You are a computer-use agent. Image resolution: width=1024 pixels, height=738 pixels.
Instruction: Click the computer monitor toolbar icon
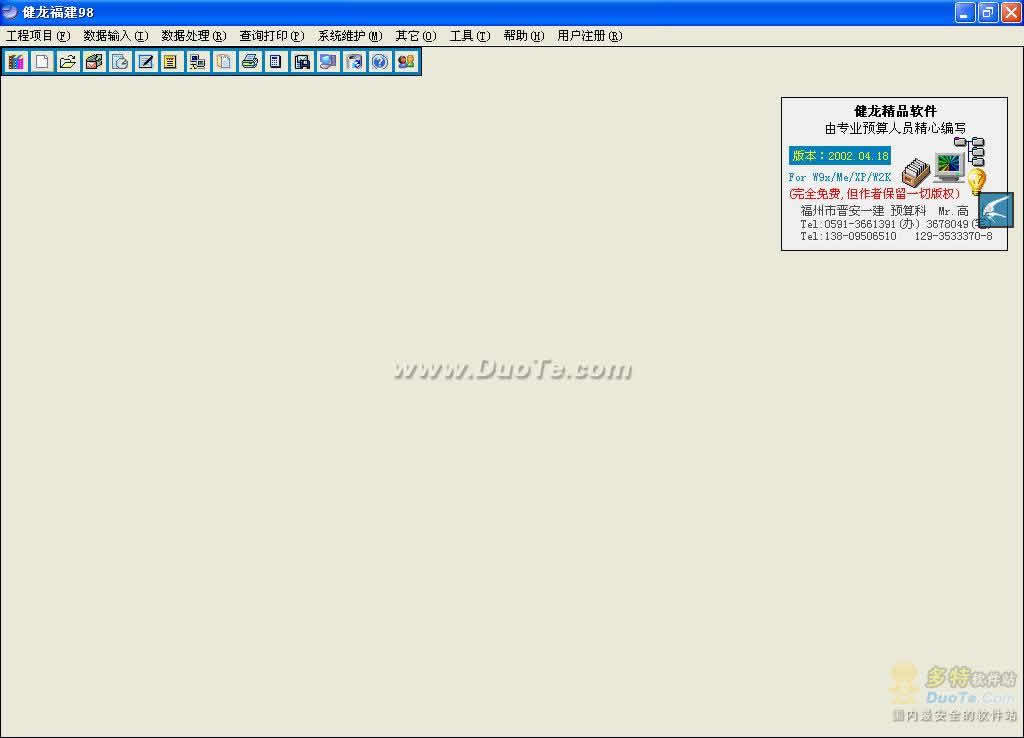[x=328, y=62]
